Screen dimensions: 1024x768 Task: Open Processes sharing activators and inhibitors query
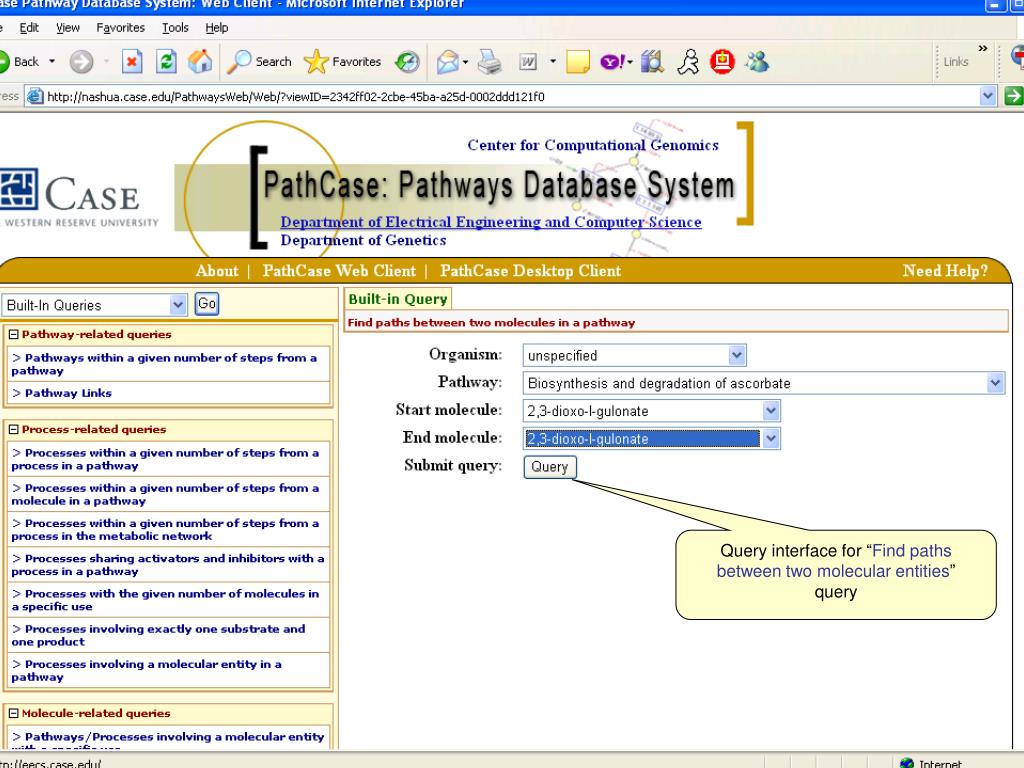pos(167,565)
